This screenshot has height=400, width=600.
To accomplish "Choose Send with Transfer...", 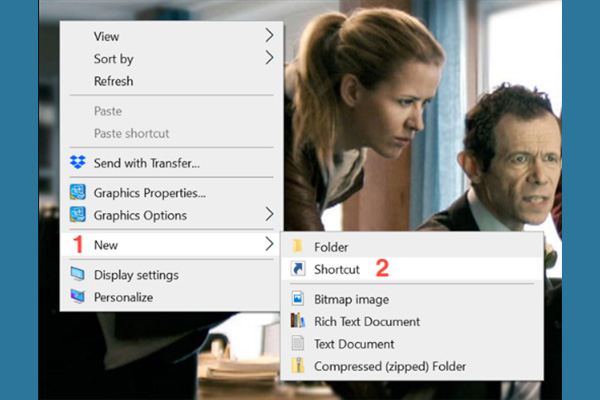I will coord(171,163).
